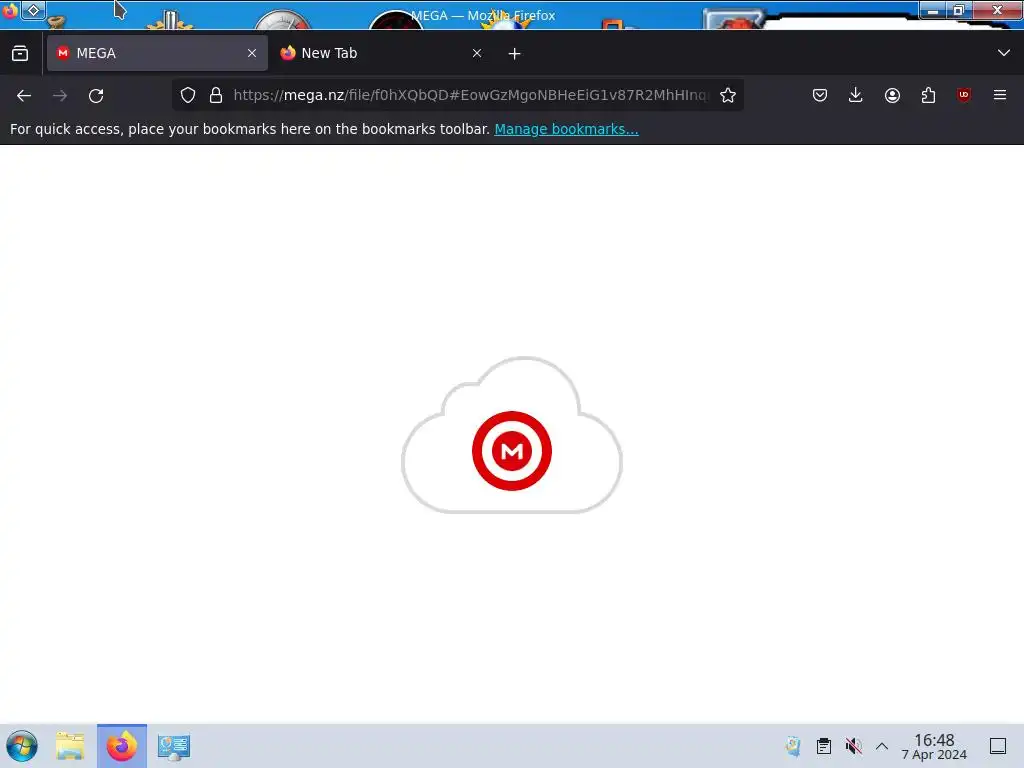The image size is (1024, 768).
Task: Unmute the volume tray icon
Action: coord(853,746)
